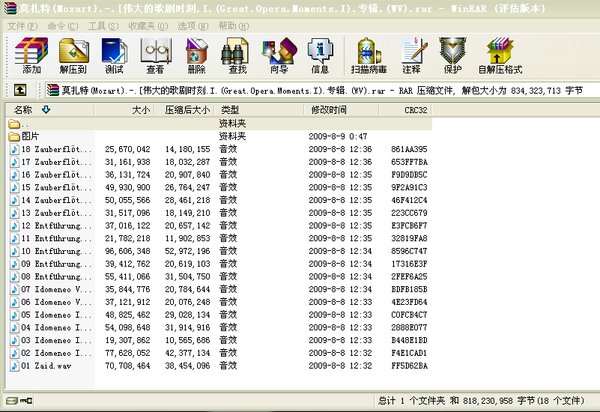This screenshot has width=600, height=412.
Task: Launch the Wizard (向导) icon
Action: pos(279,55)
